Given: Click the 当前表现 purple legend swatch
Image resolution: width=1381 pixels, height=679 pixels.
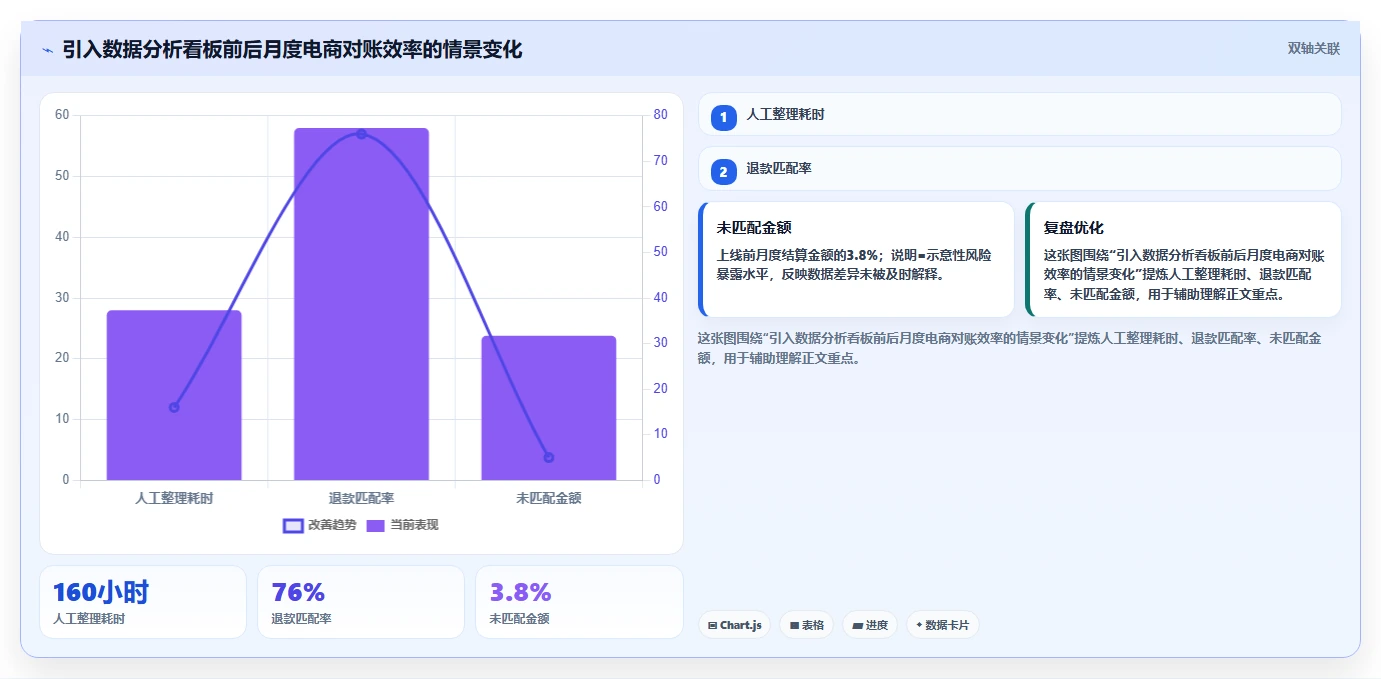Looking at the screenshot, I should coord(375,526).
